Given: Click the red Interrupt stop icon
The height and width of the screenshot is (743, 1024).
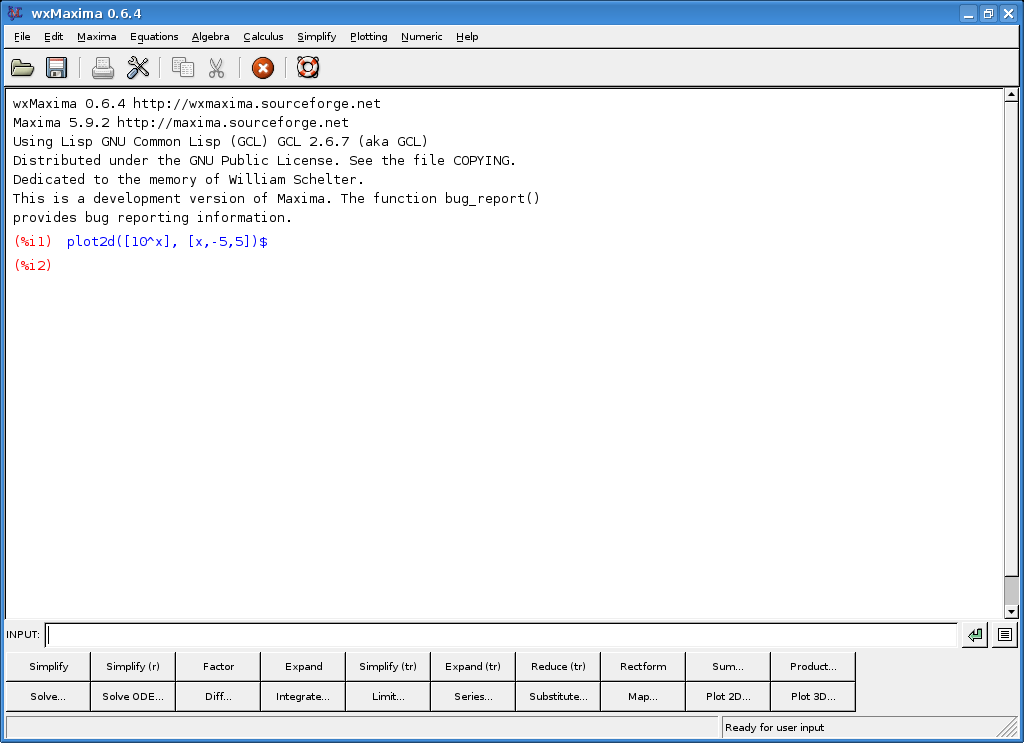Looking at the screenshot, I should click(x=263, y=68).
